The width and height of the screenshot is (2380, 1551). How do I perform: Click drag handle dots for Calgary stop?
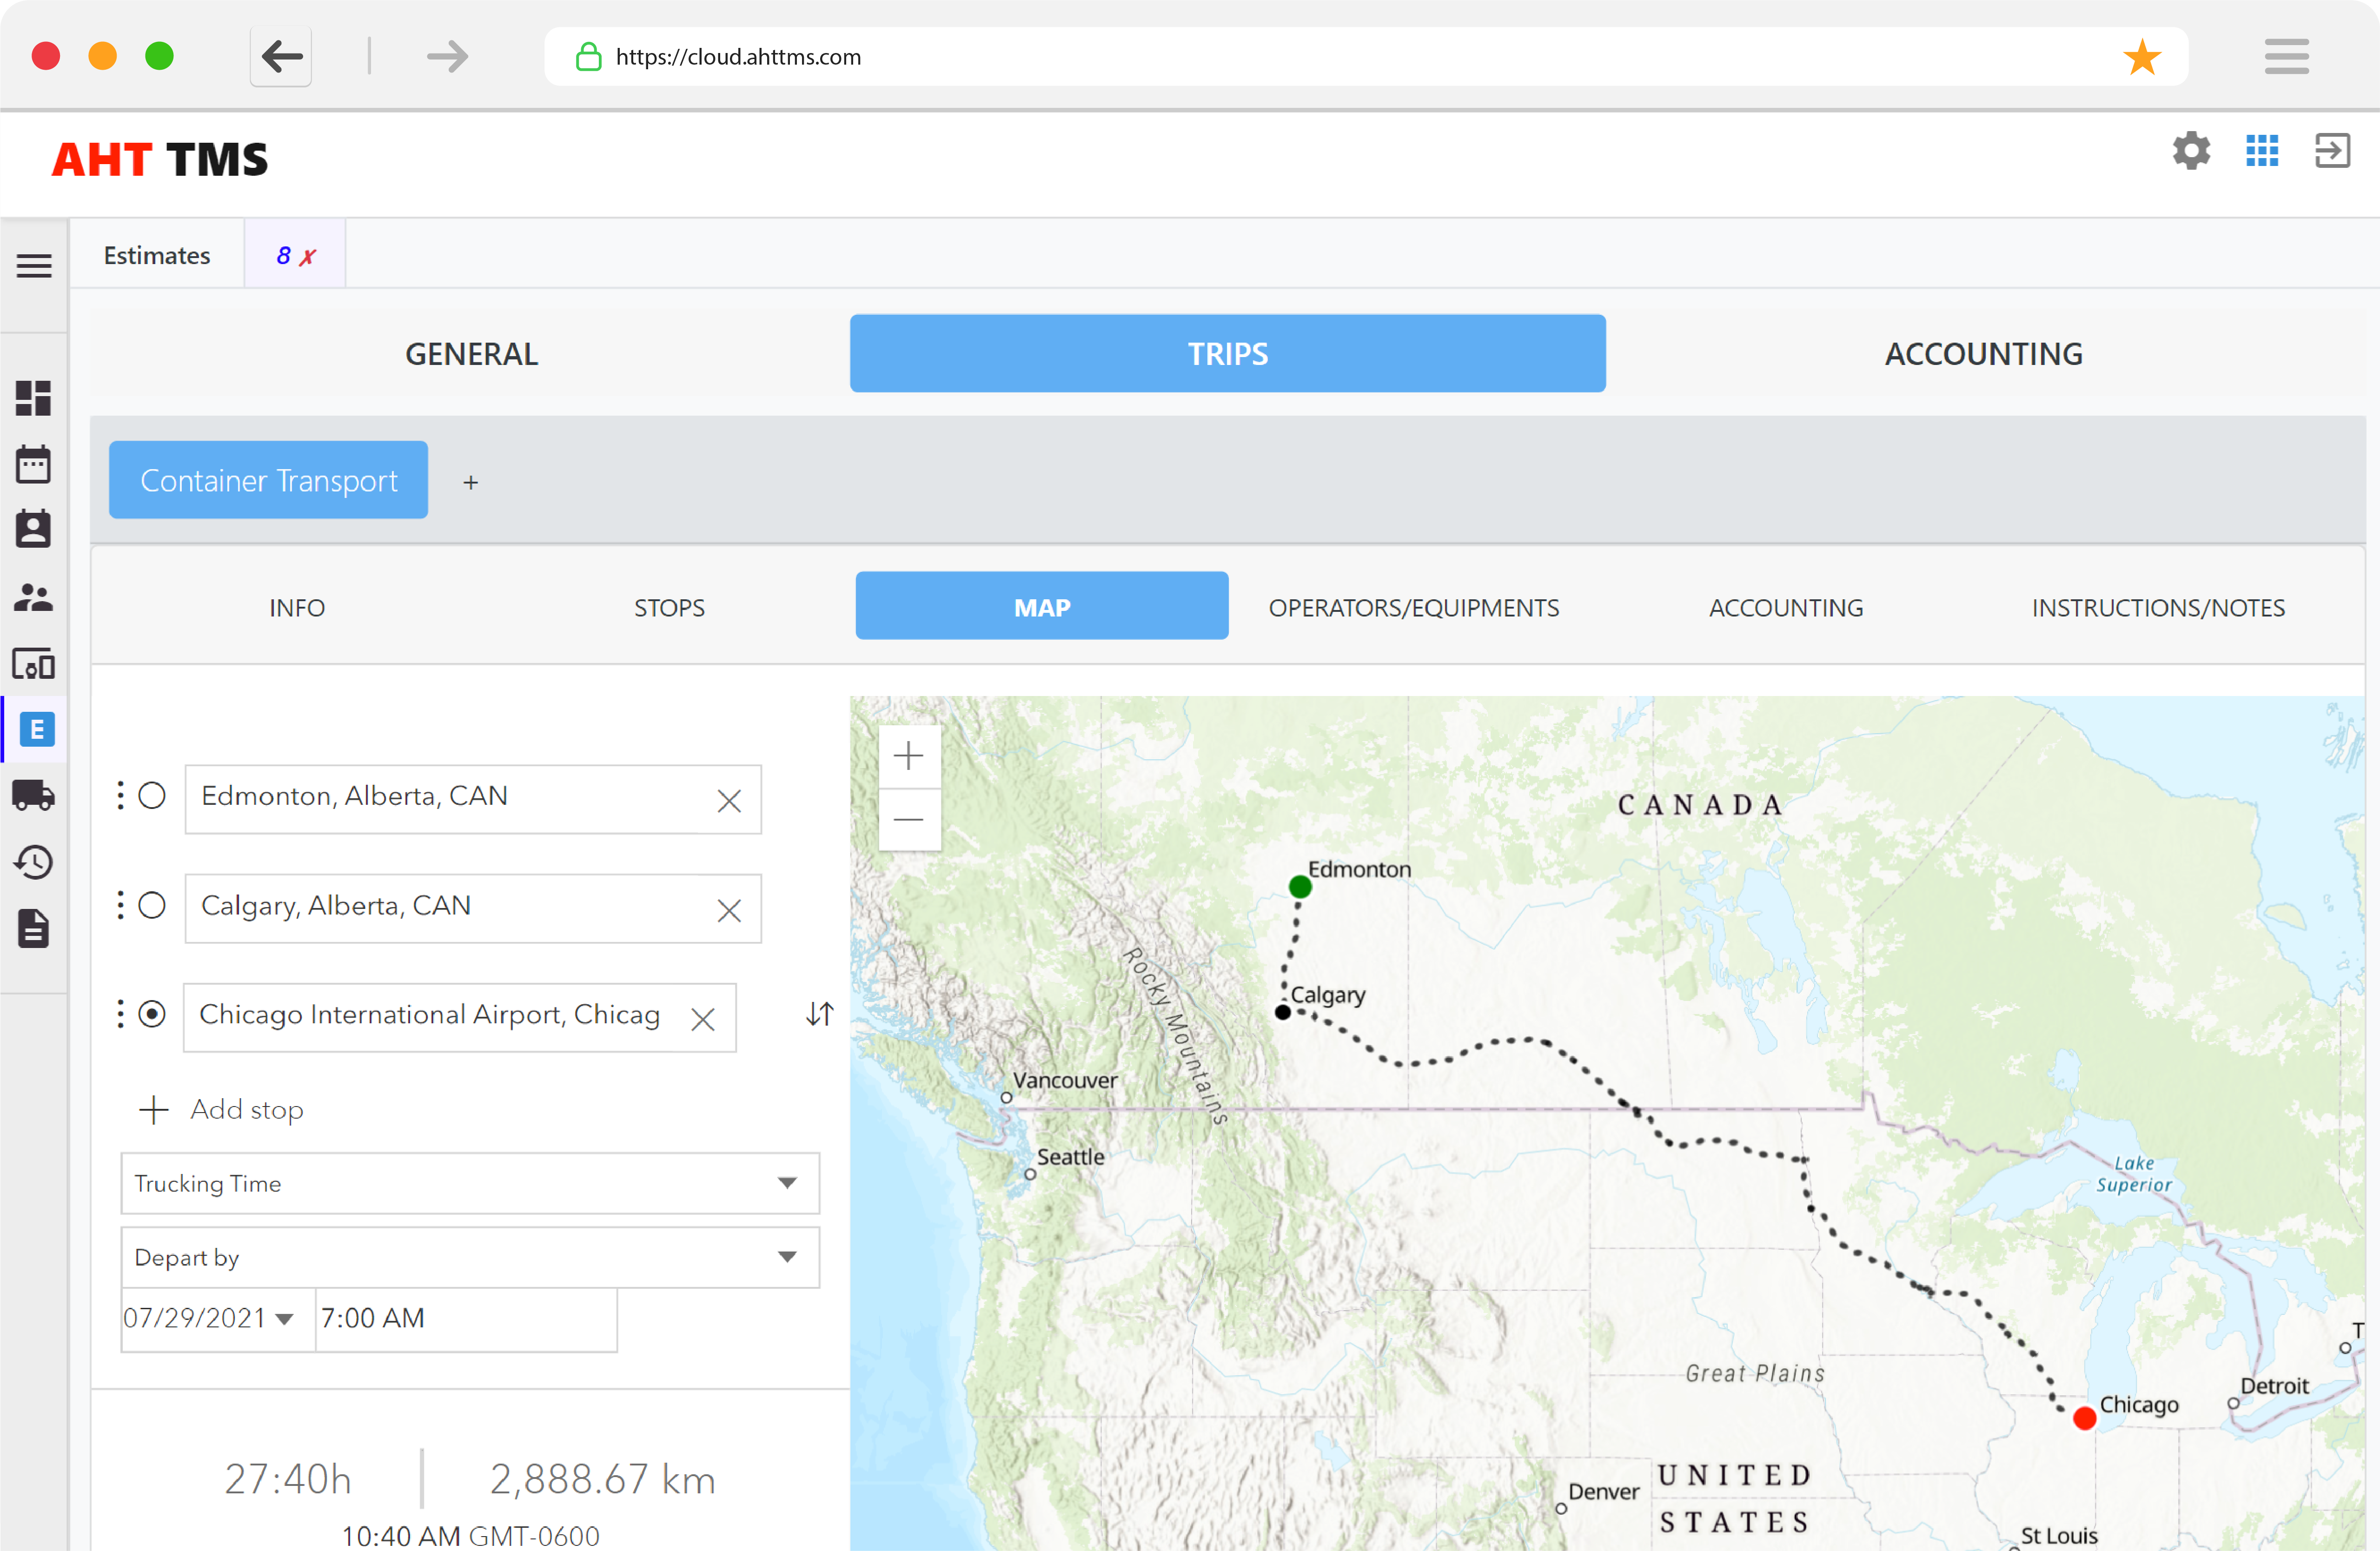(120, 905)
